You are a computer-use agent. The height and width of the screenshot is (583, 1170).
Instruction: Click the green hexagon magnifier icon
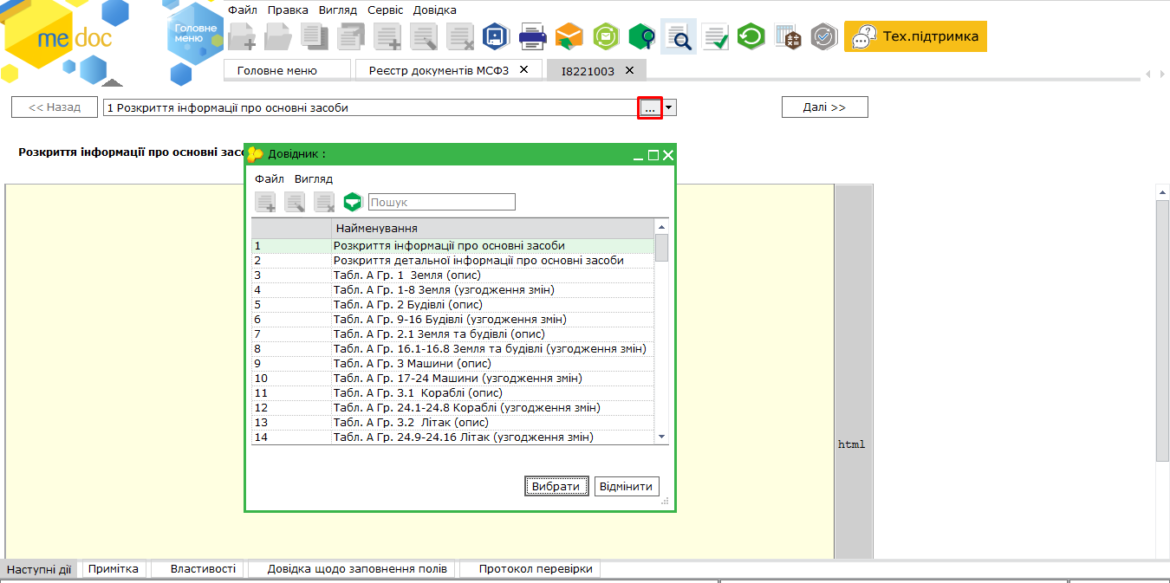click(642, 37)
